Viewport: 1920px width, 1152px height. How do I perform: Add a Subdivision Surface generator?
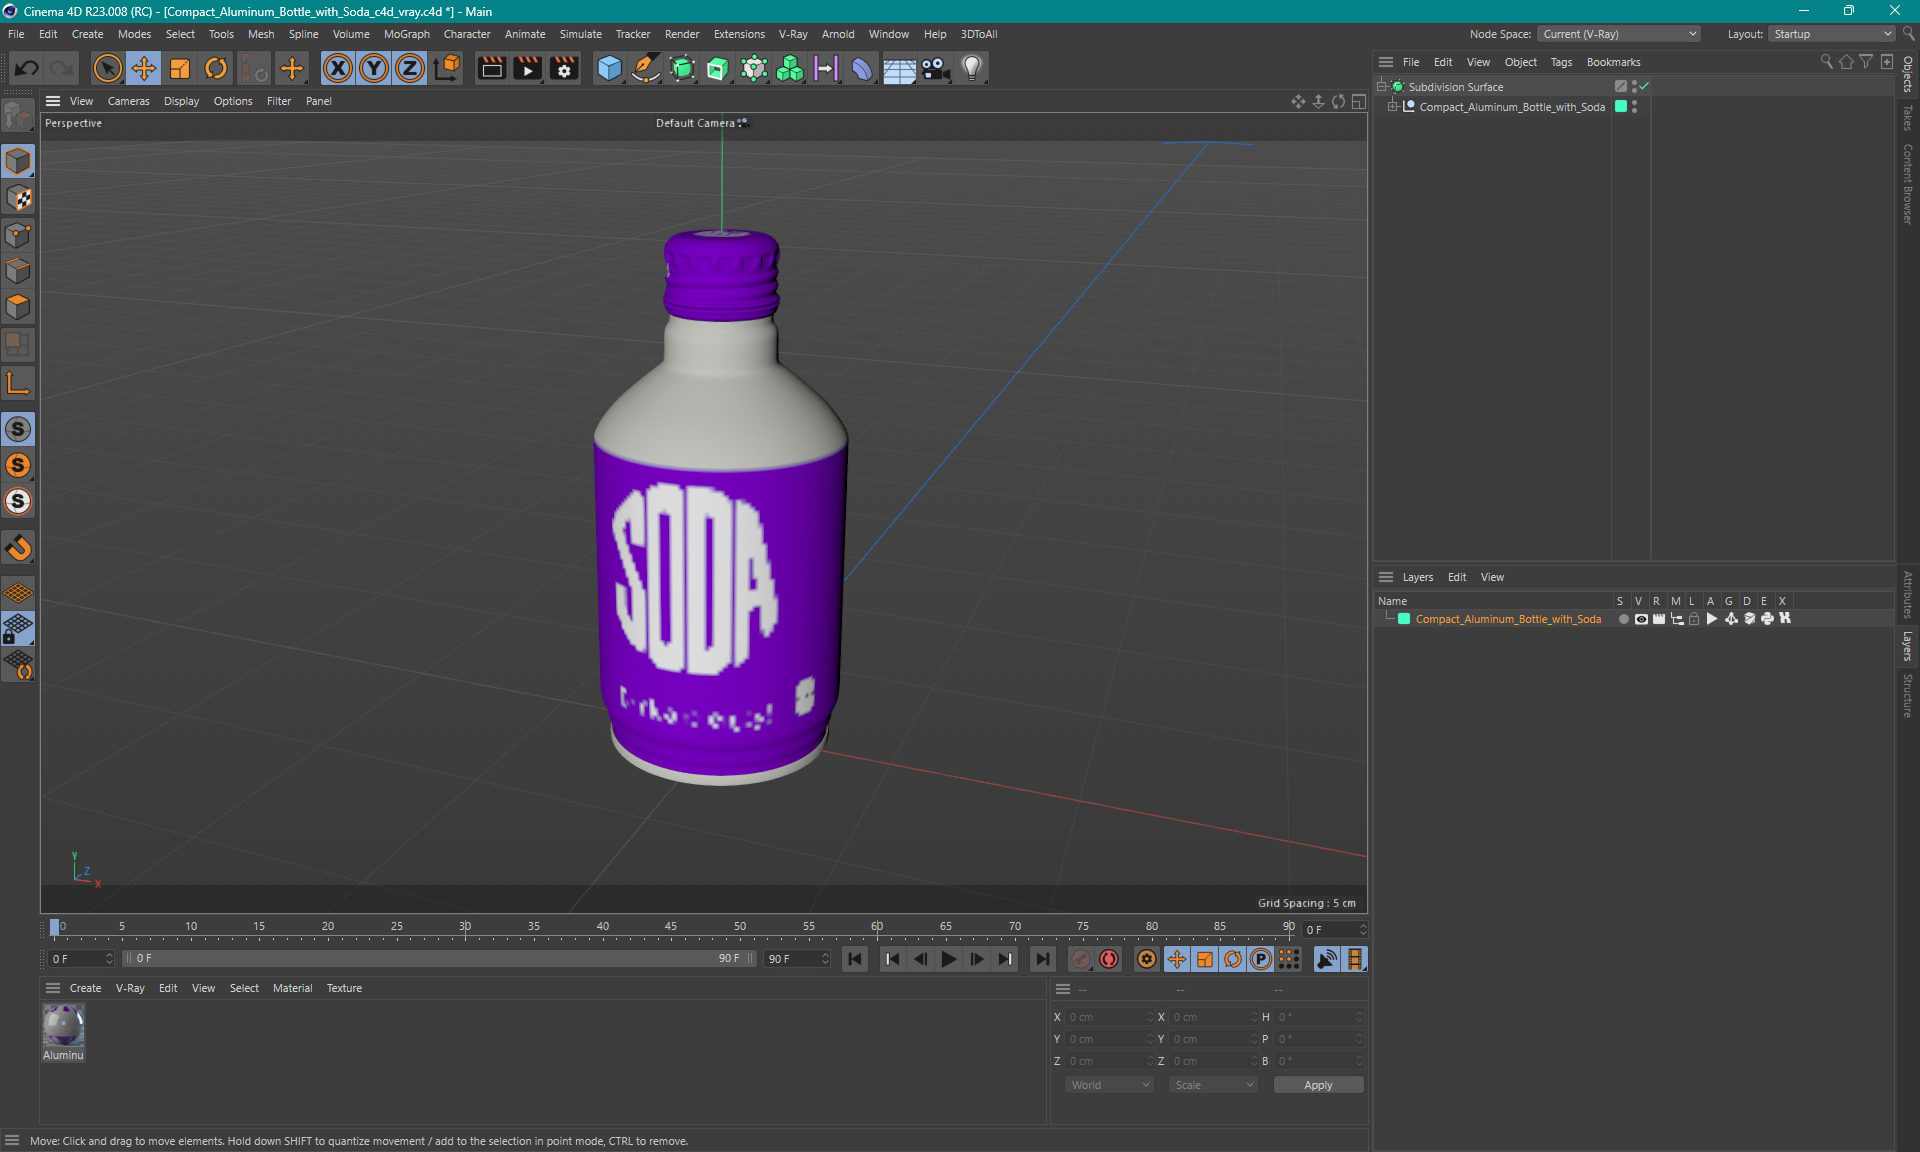pos(682,68)
